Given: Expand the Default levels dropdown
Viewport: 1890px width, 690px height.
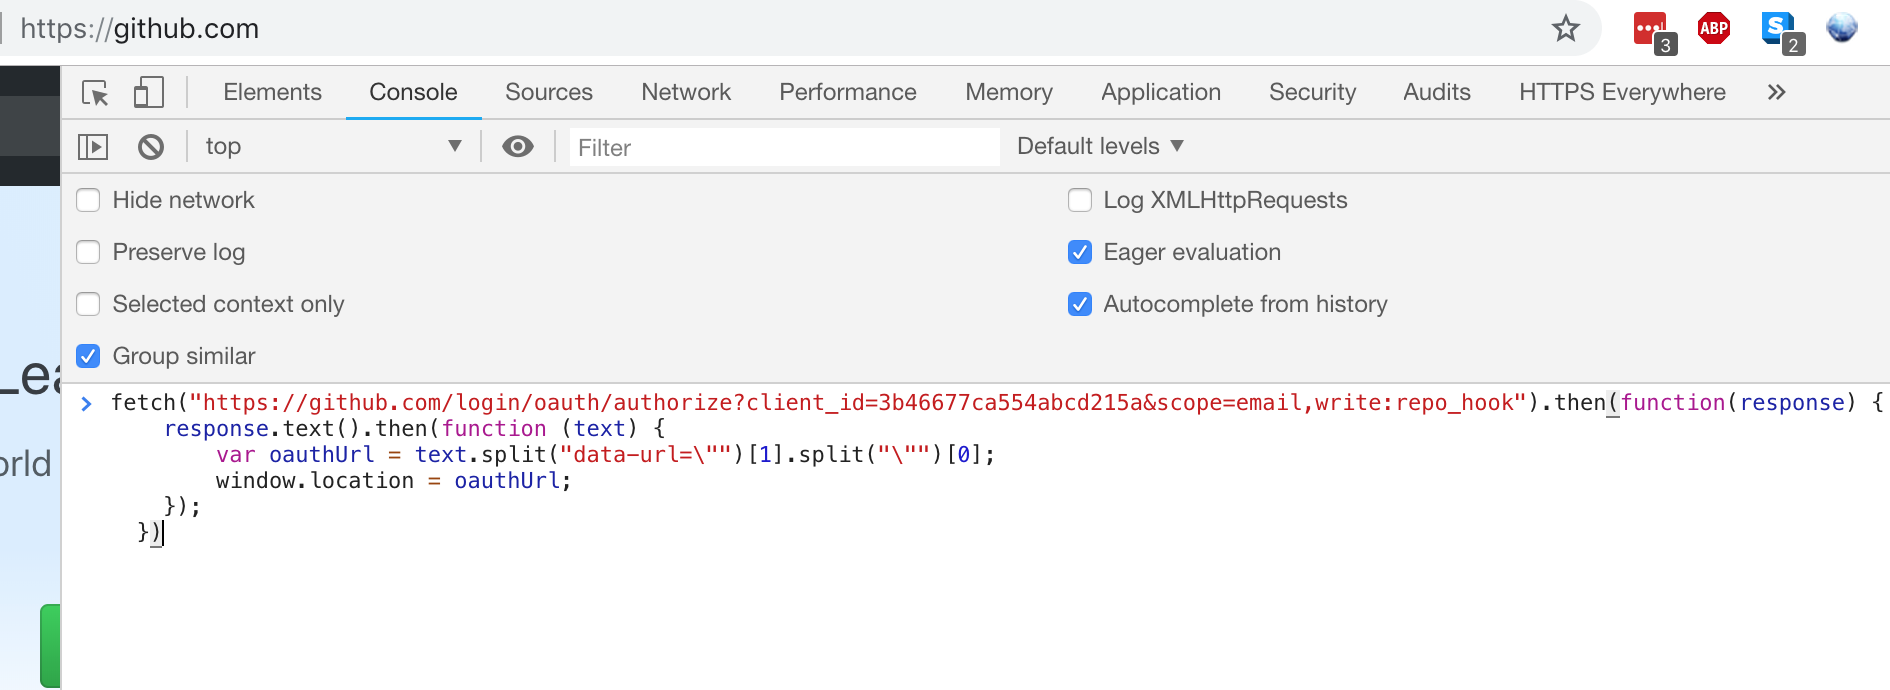Looking at the screenshot, I should tap(1100, 146).
